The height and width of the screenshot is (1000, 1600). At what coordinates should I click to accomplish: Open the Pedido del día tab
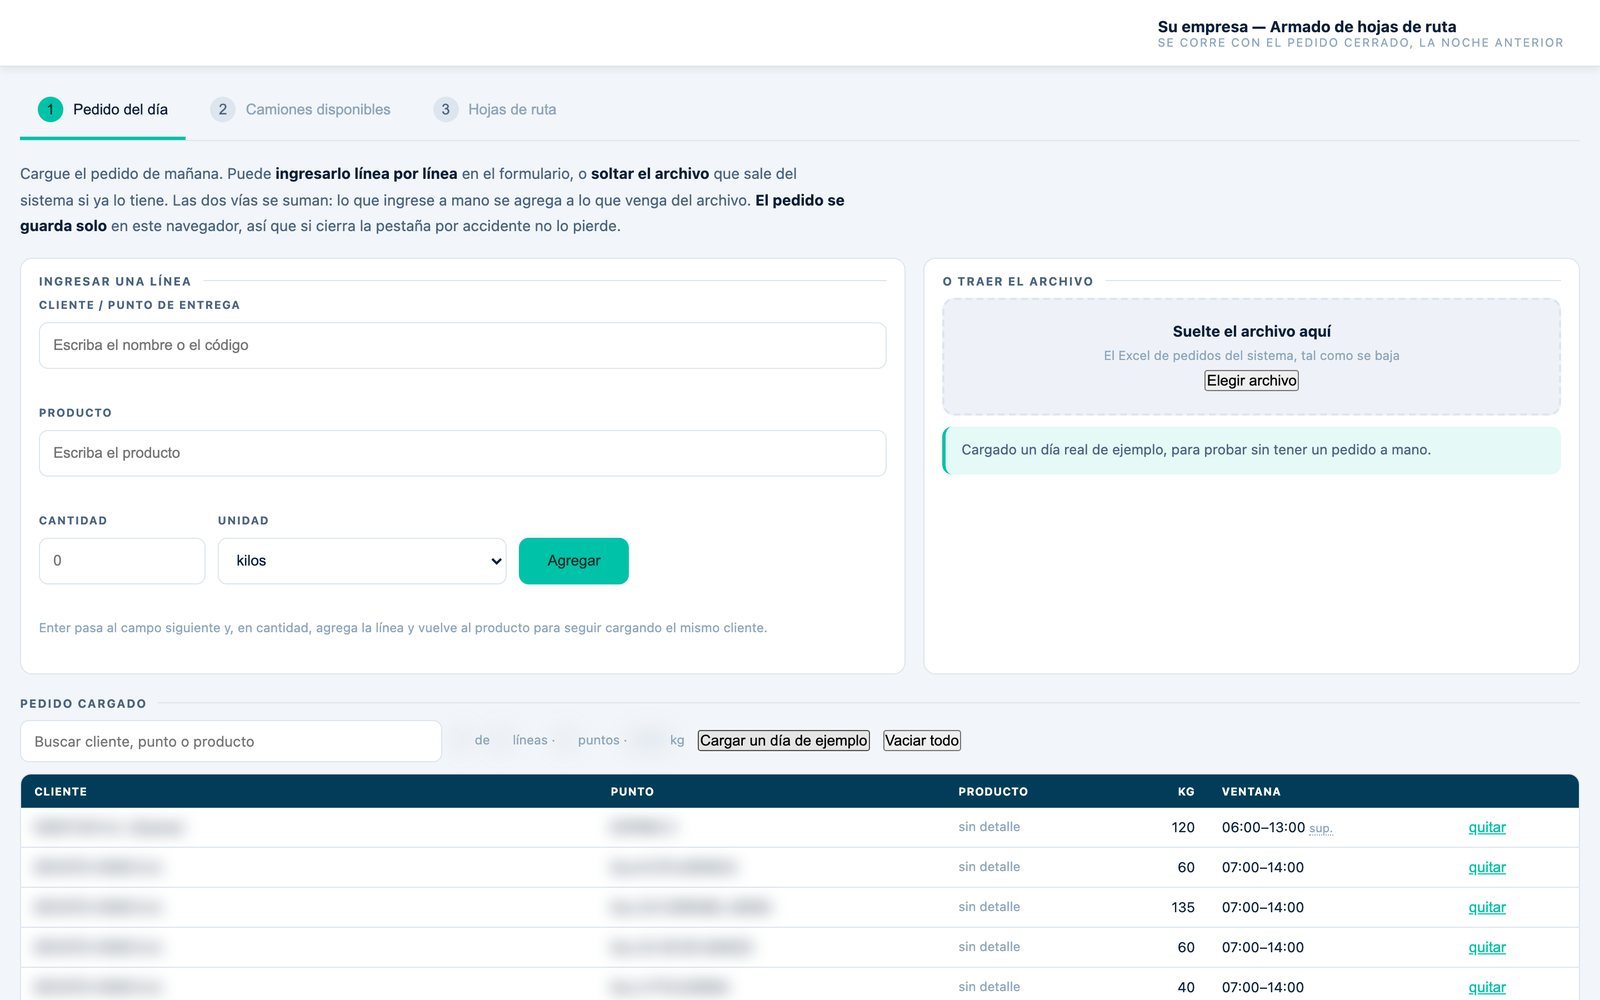[103, 109]
